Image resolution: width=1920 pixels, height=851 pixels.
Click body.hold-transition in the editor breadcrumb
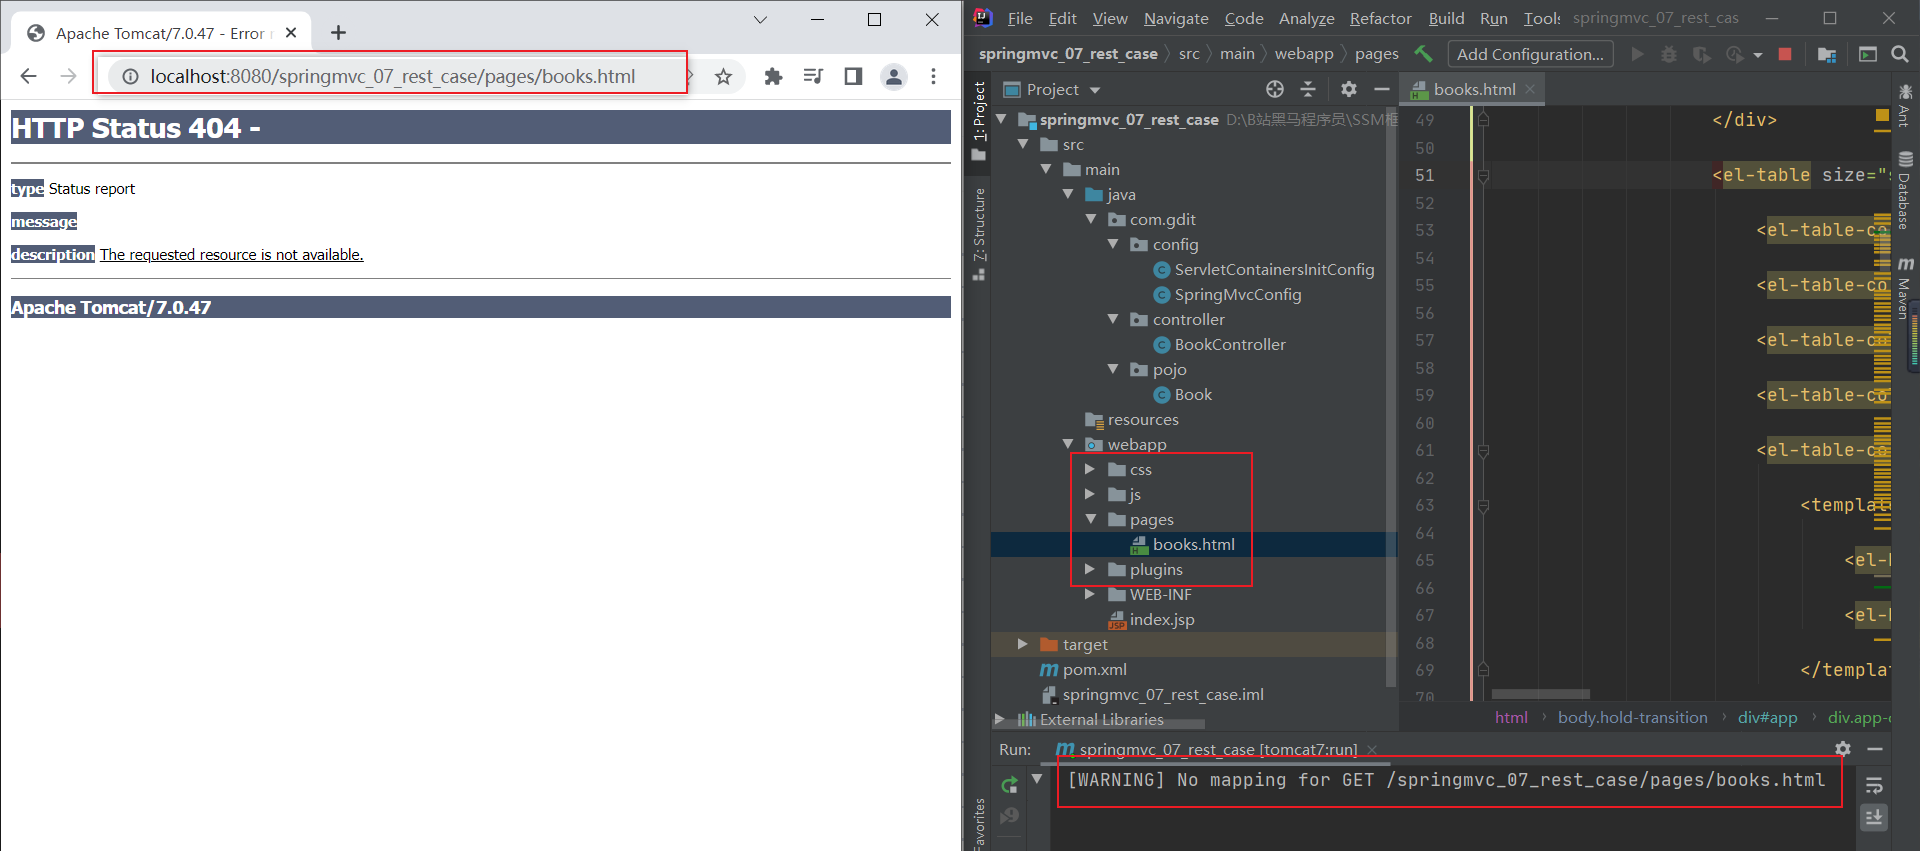(x=1633, y=717)
